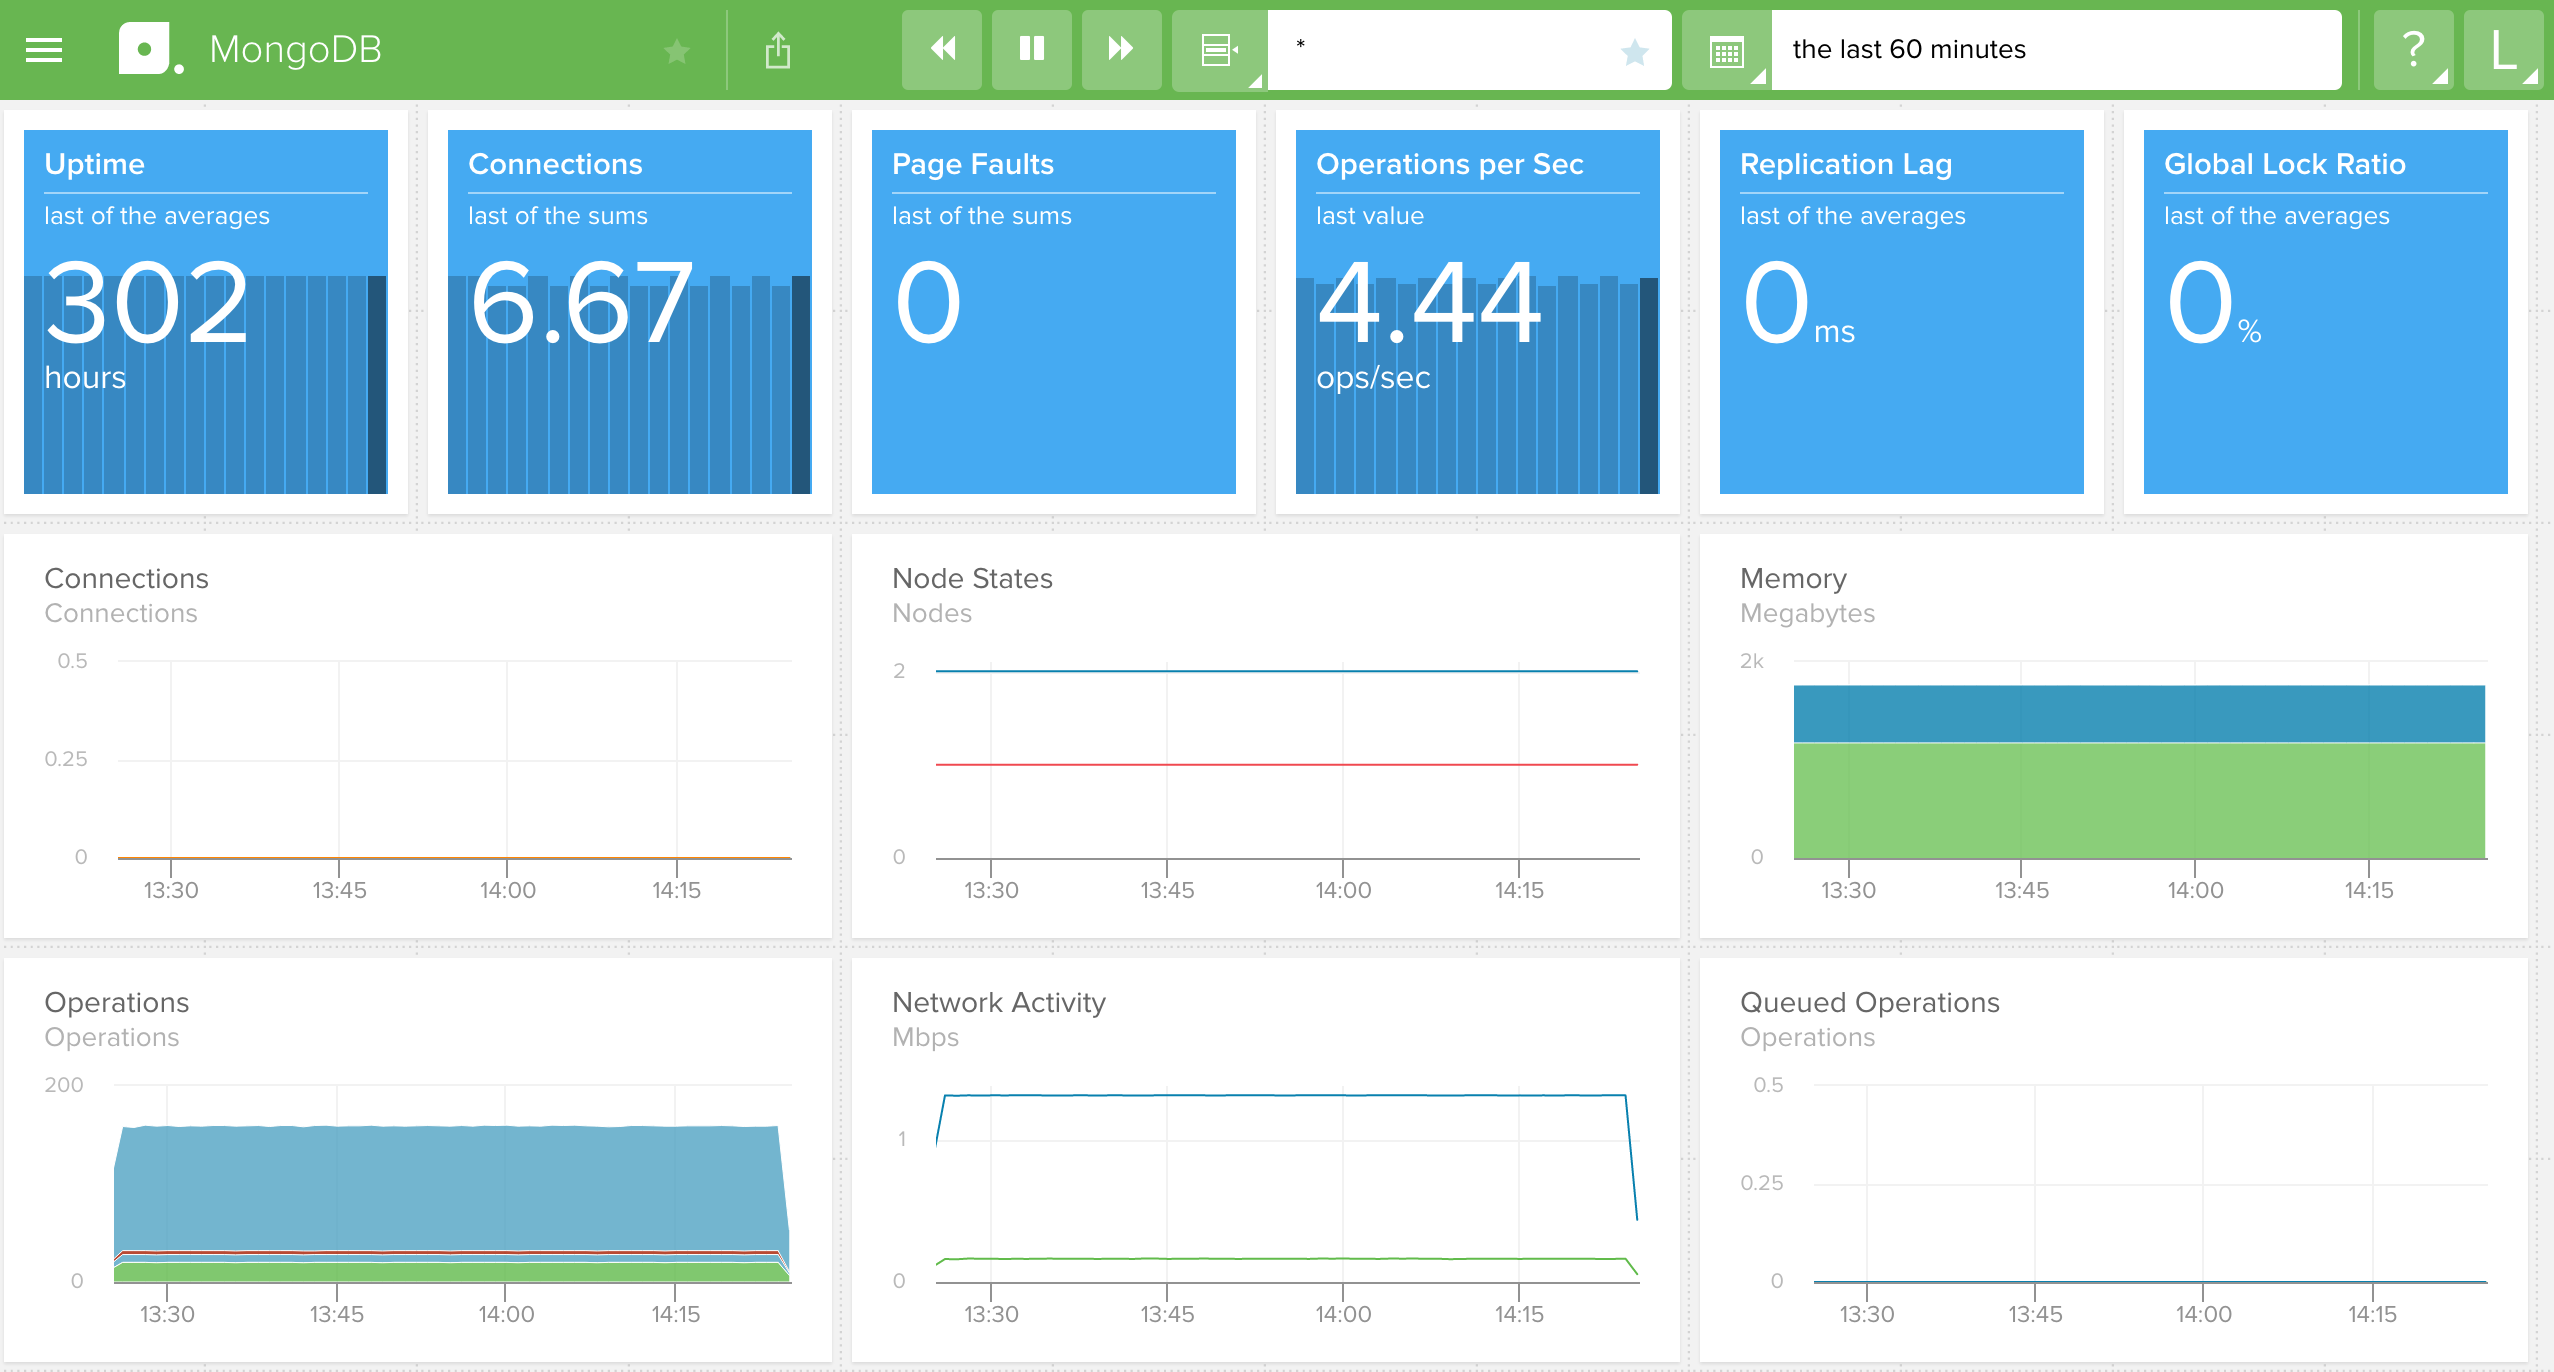Open the share dashboard icon
The width and height of the screenshot is (2554, 1372).
(x=778, y=50)
